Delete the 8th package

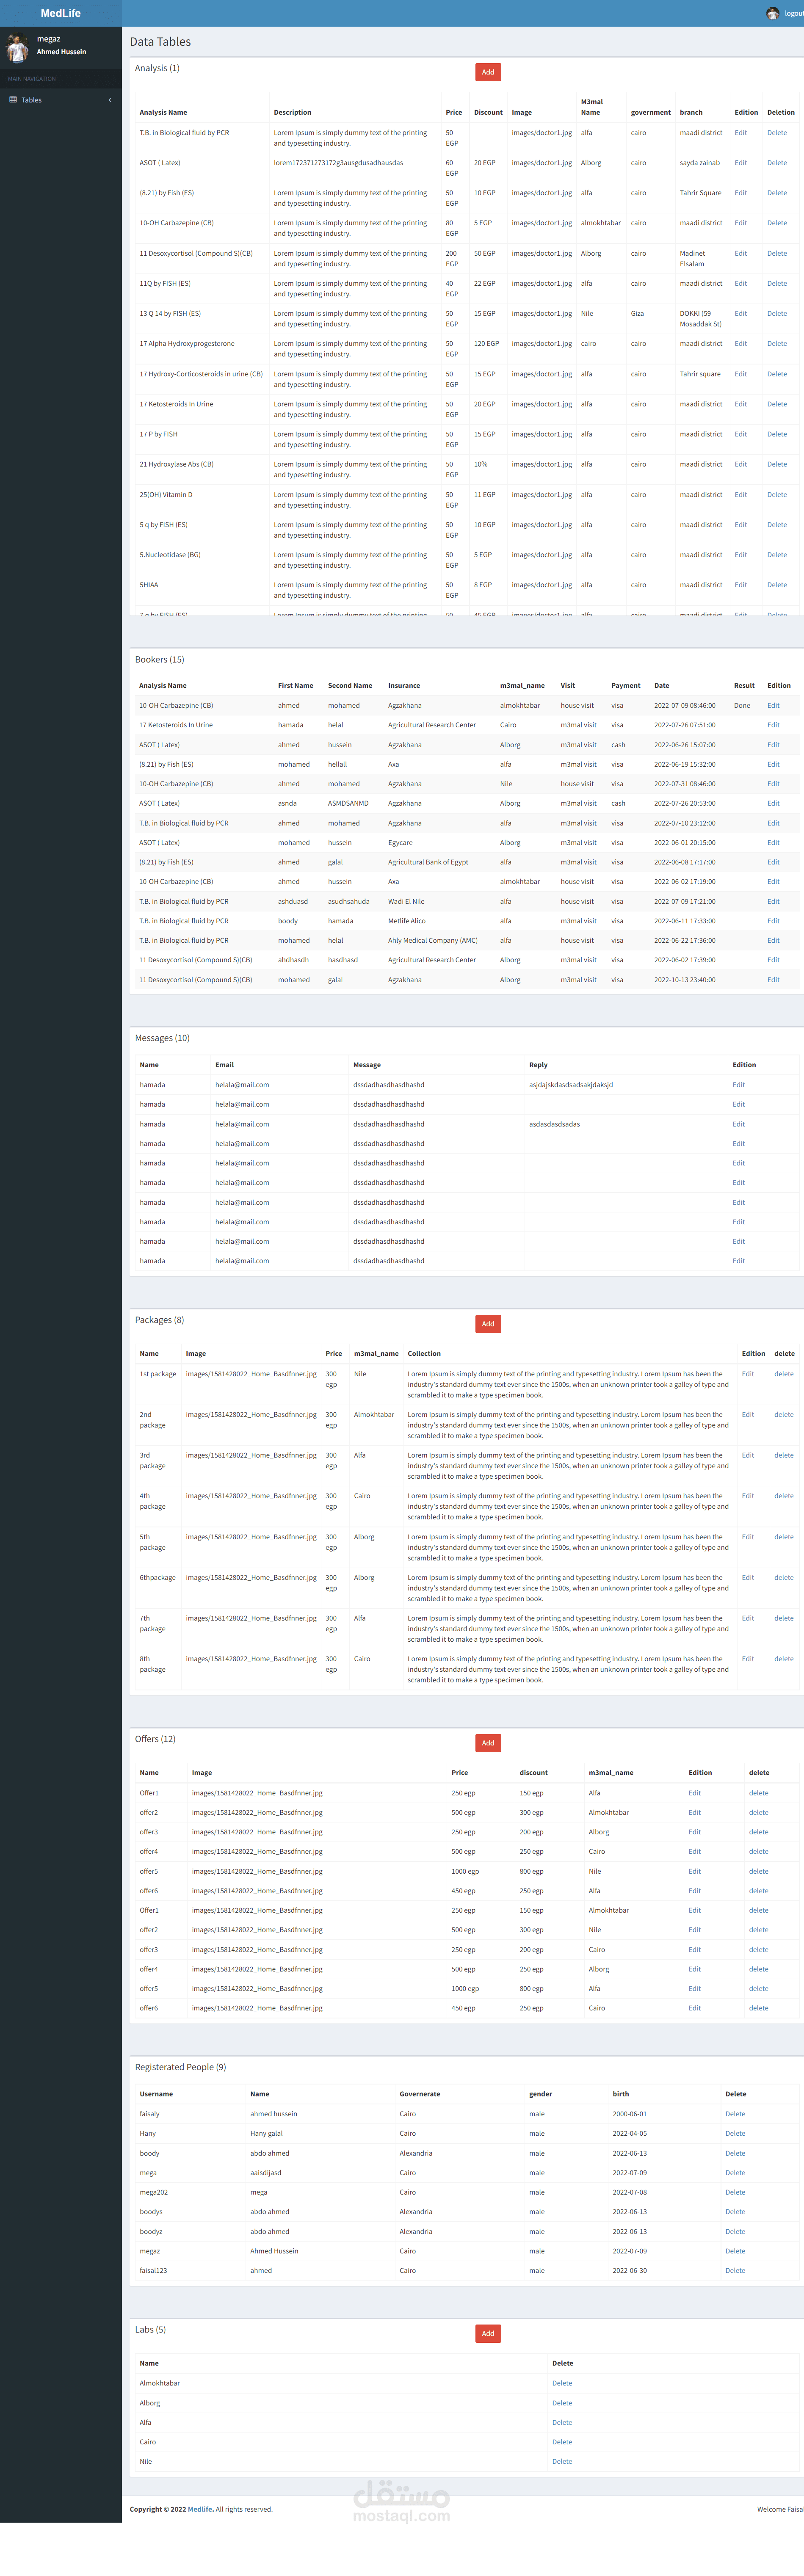[x=784, y=1659]
